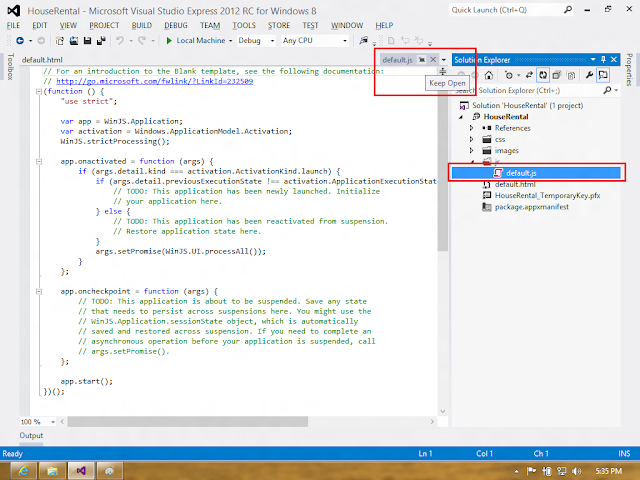Click split editor handle above scrollbar
The image size is (640, 480).
pyautogui.click(x=443, y=72)
